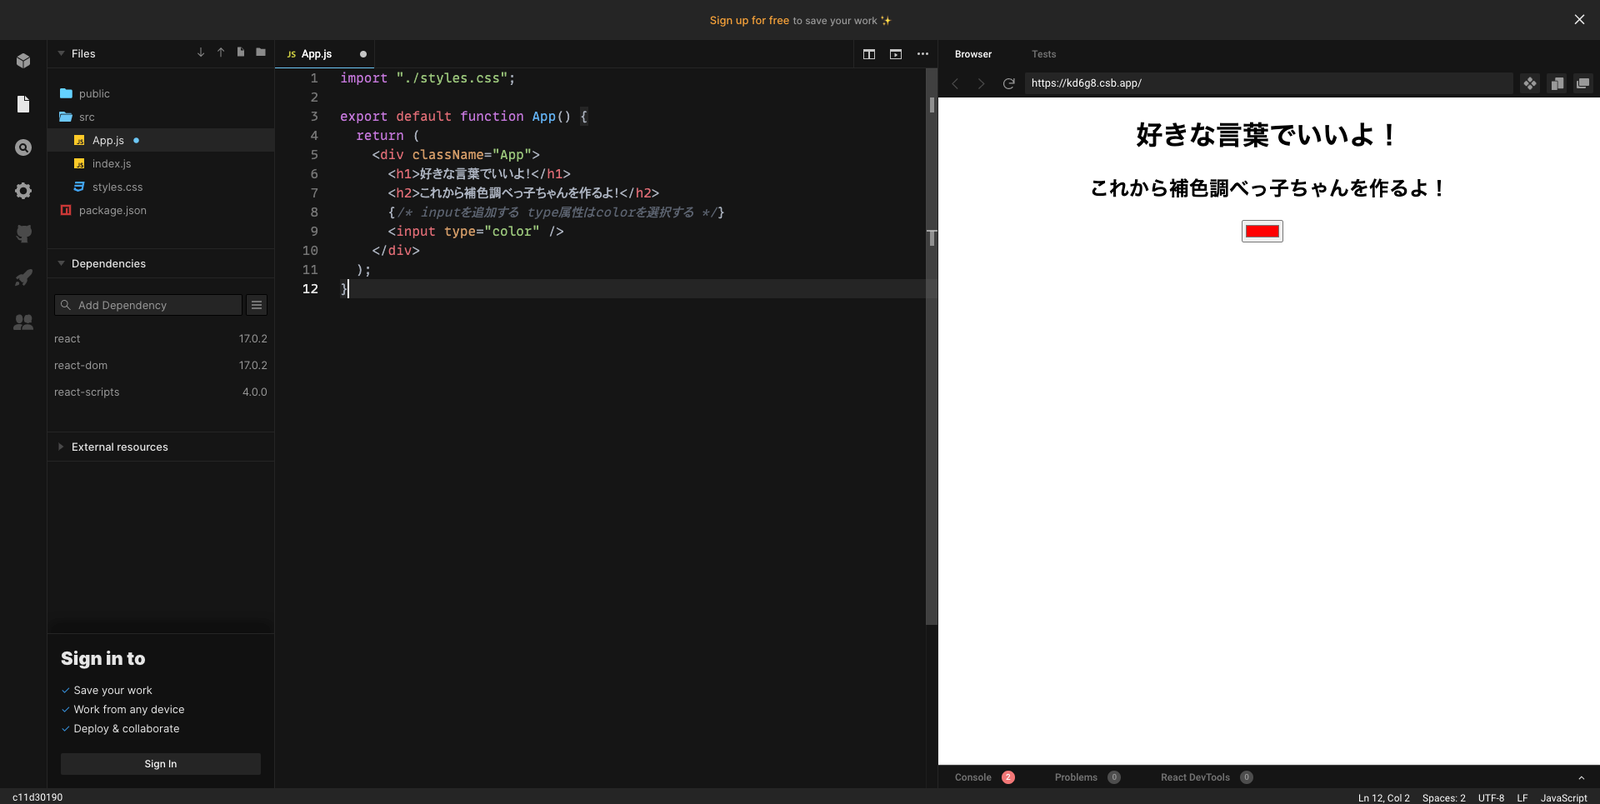Open preview in new window icon
The height and width of the screenshot is (804, 1600).
click(x=1583, y=83)
